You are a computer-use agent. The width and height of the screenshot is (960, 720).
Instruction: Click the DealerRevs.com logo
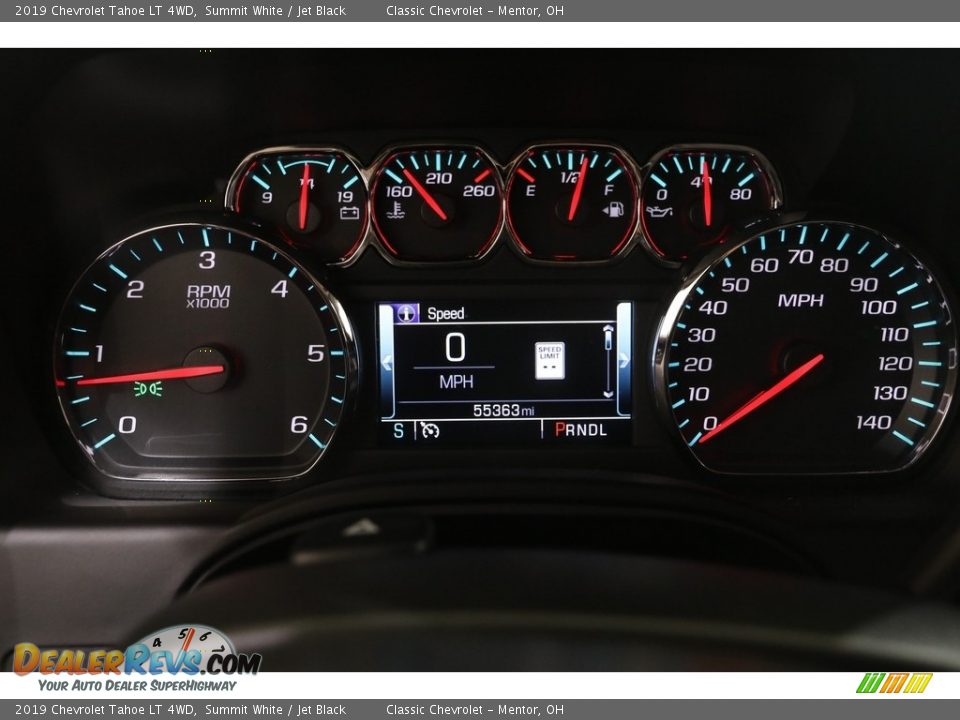tap(137, 659)
